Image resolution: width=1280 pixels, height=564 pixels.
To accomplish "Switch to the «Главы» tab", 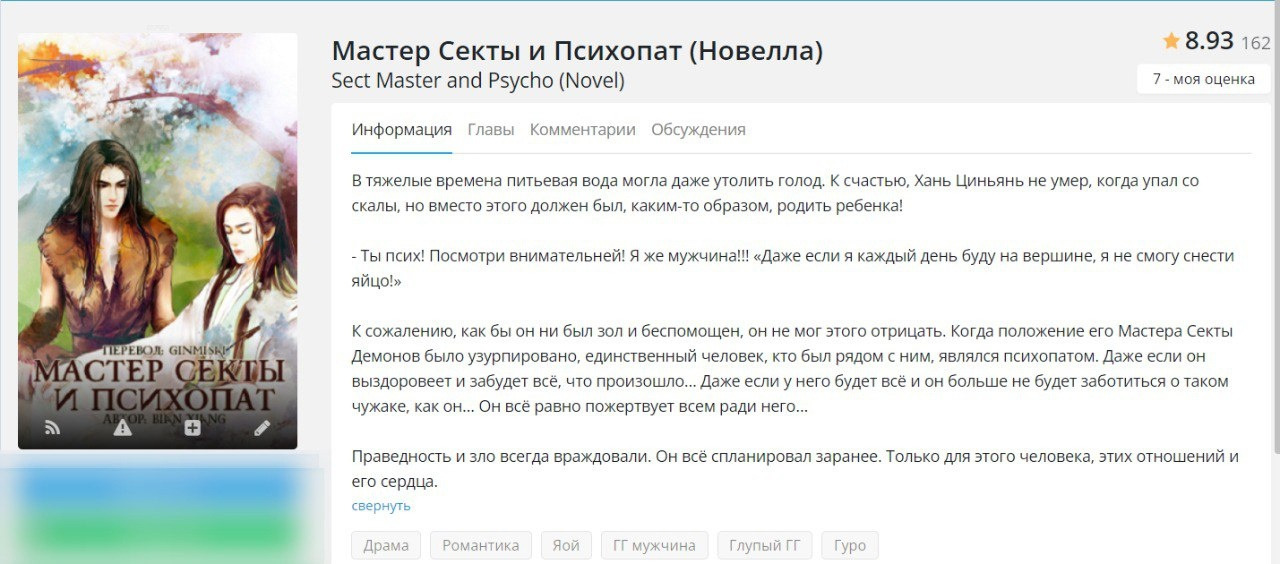I will pos(491,130).
